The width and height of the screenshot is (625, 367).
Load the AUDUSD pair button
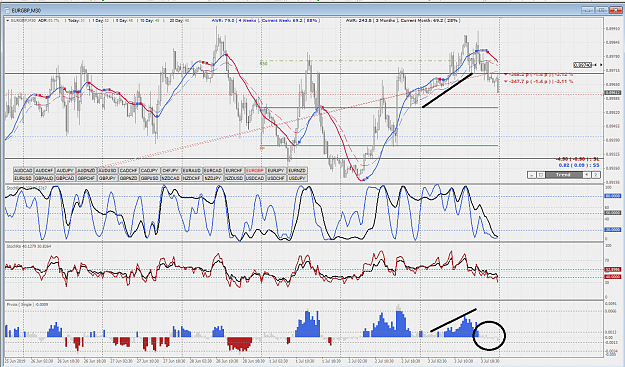tap(108, 171)
